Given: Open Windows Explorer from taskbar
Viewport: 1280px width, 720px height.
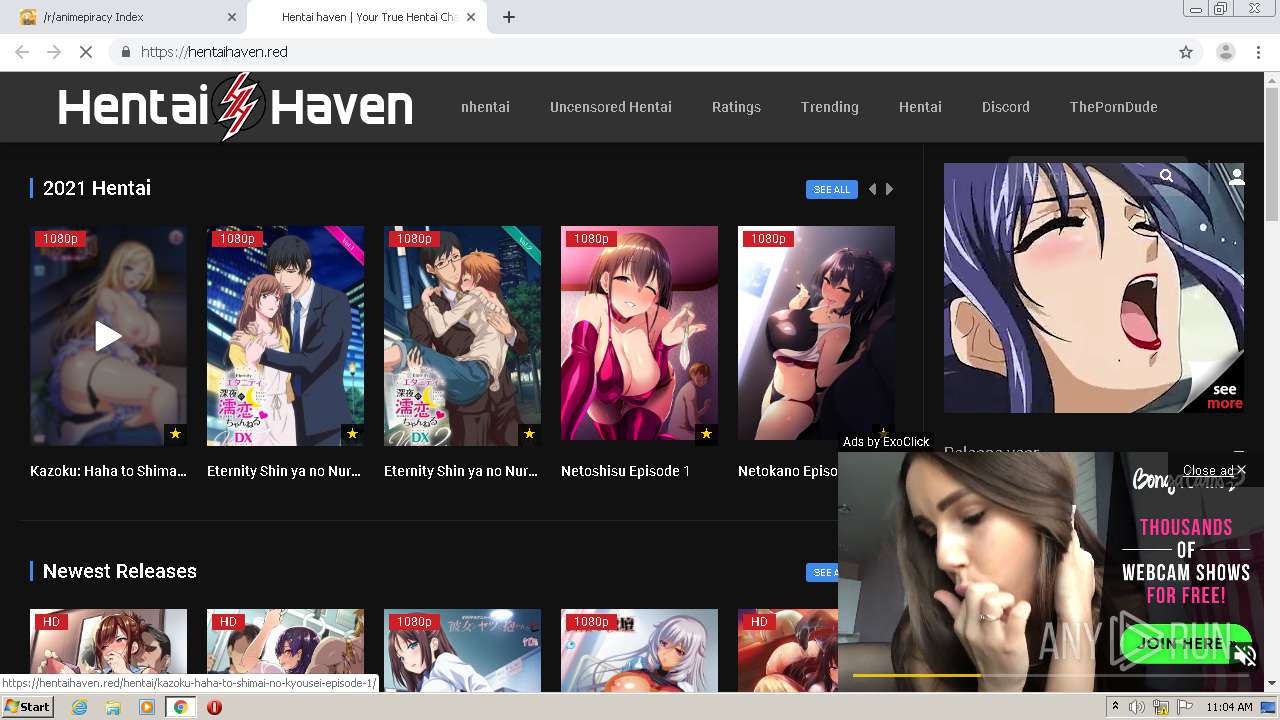Looking at the screenshot, I should coord(113,707).
